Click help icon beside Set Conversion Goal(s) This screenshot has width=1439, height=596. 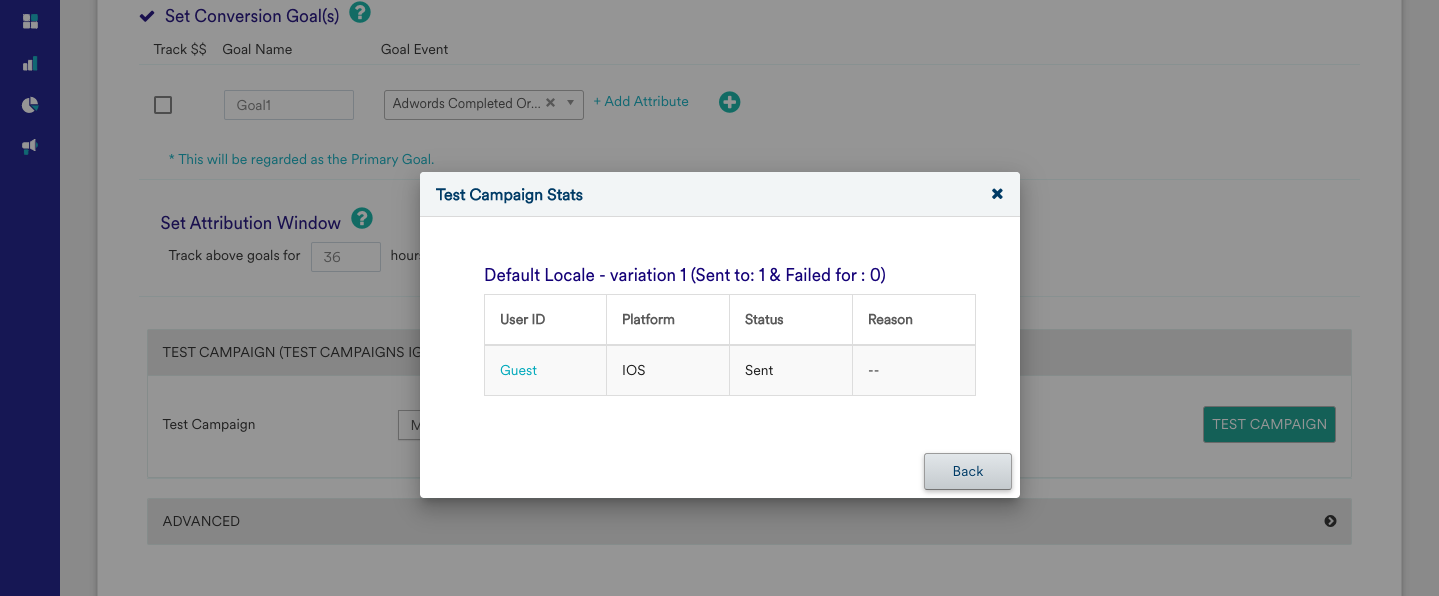(360, 13)
